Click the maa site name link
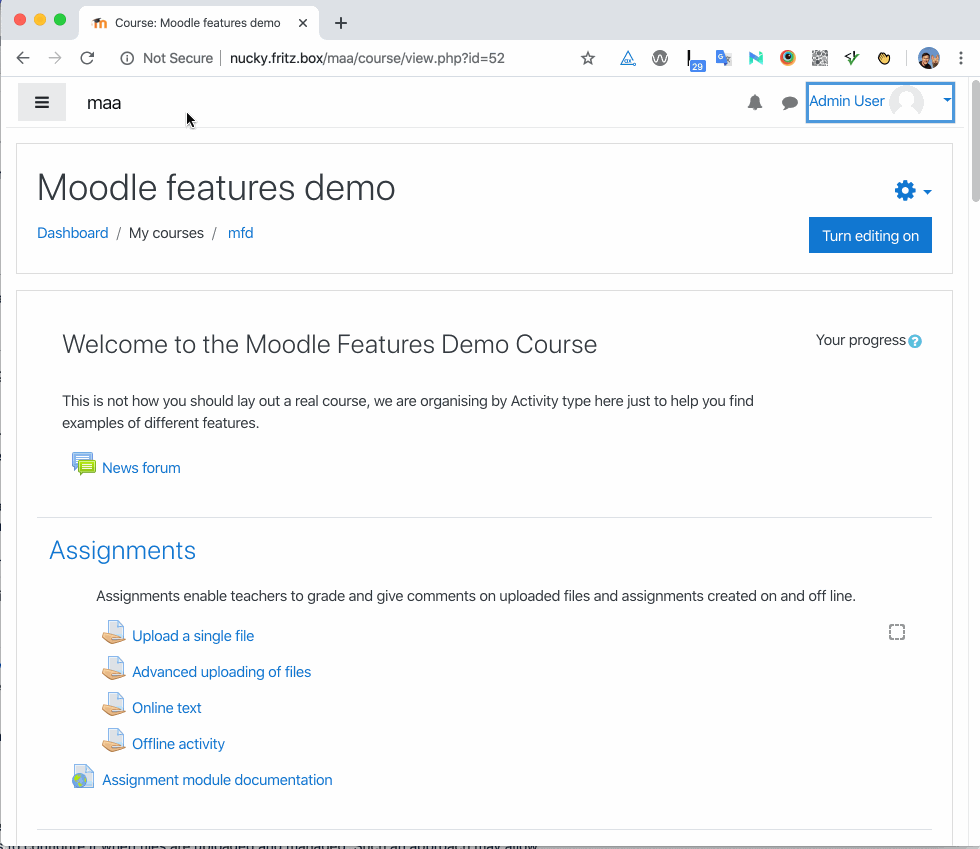 point(104,103)
